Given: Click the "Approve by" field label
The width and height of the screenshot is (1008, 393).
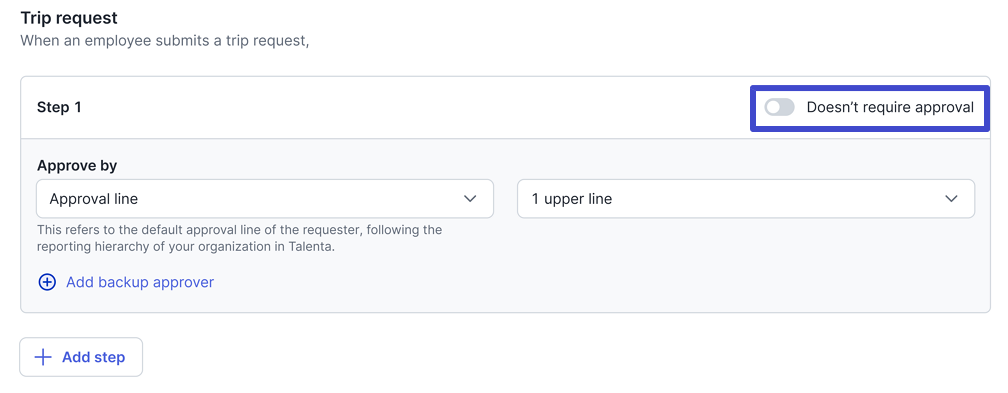Looking at the screenshot, I should click(x=77, y=165).
